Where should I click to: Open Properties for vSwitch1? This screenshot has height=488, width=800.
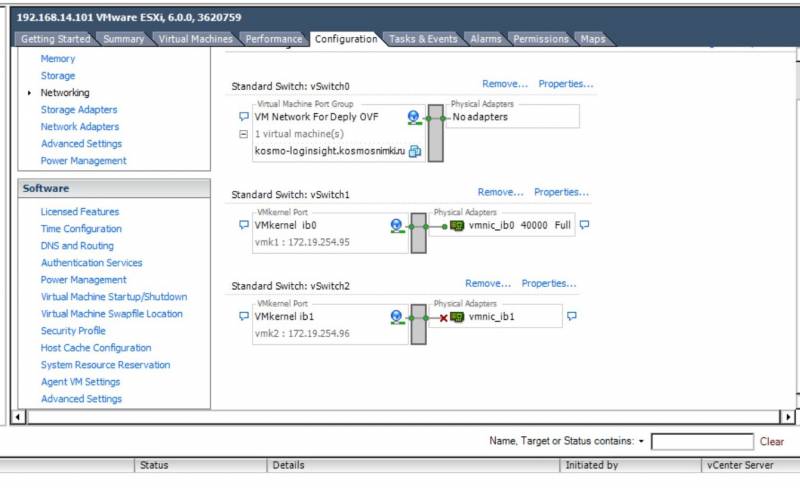561,192
